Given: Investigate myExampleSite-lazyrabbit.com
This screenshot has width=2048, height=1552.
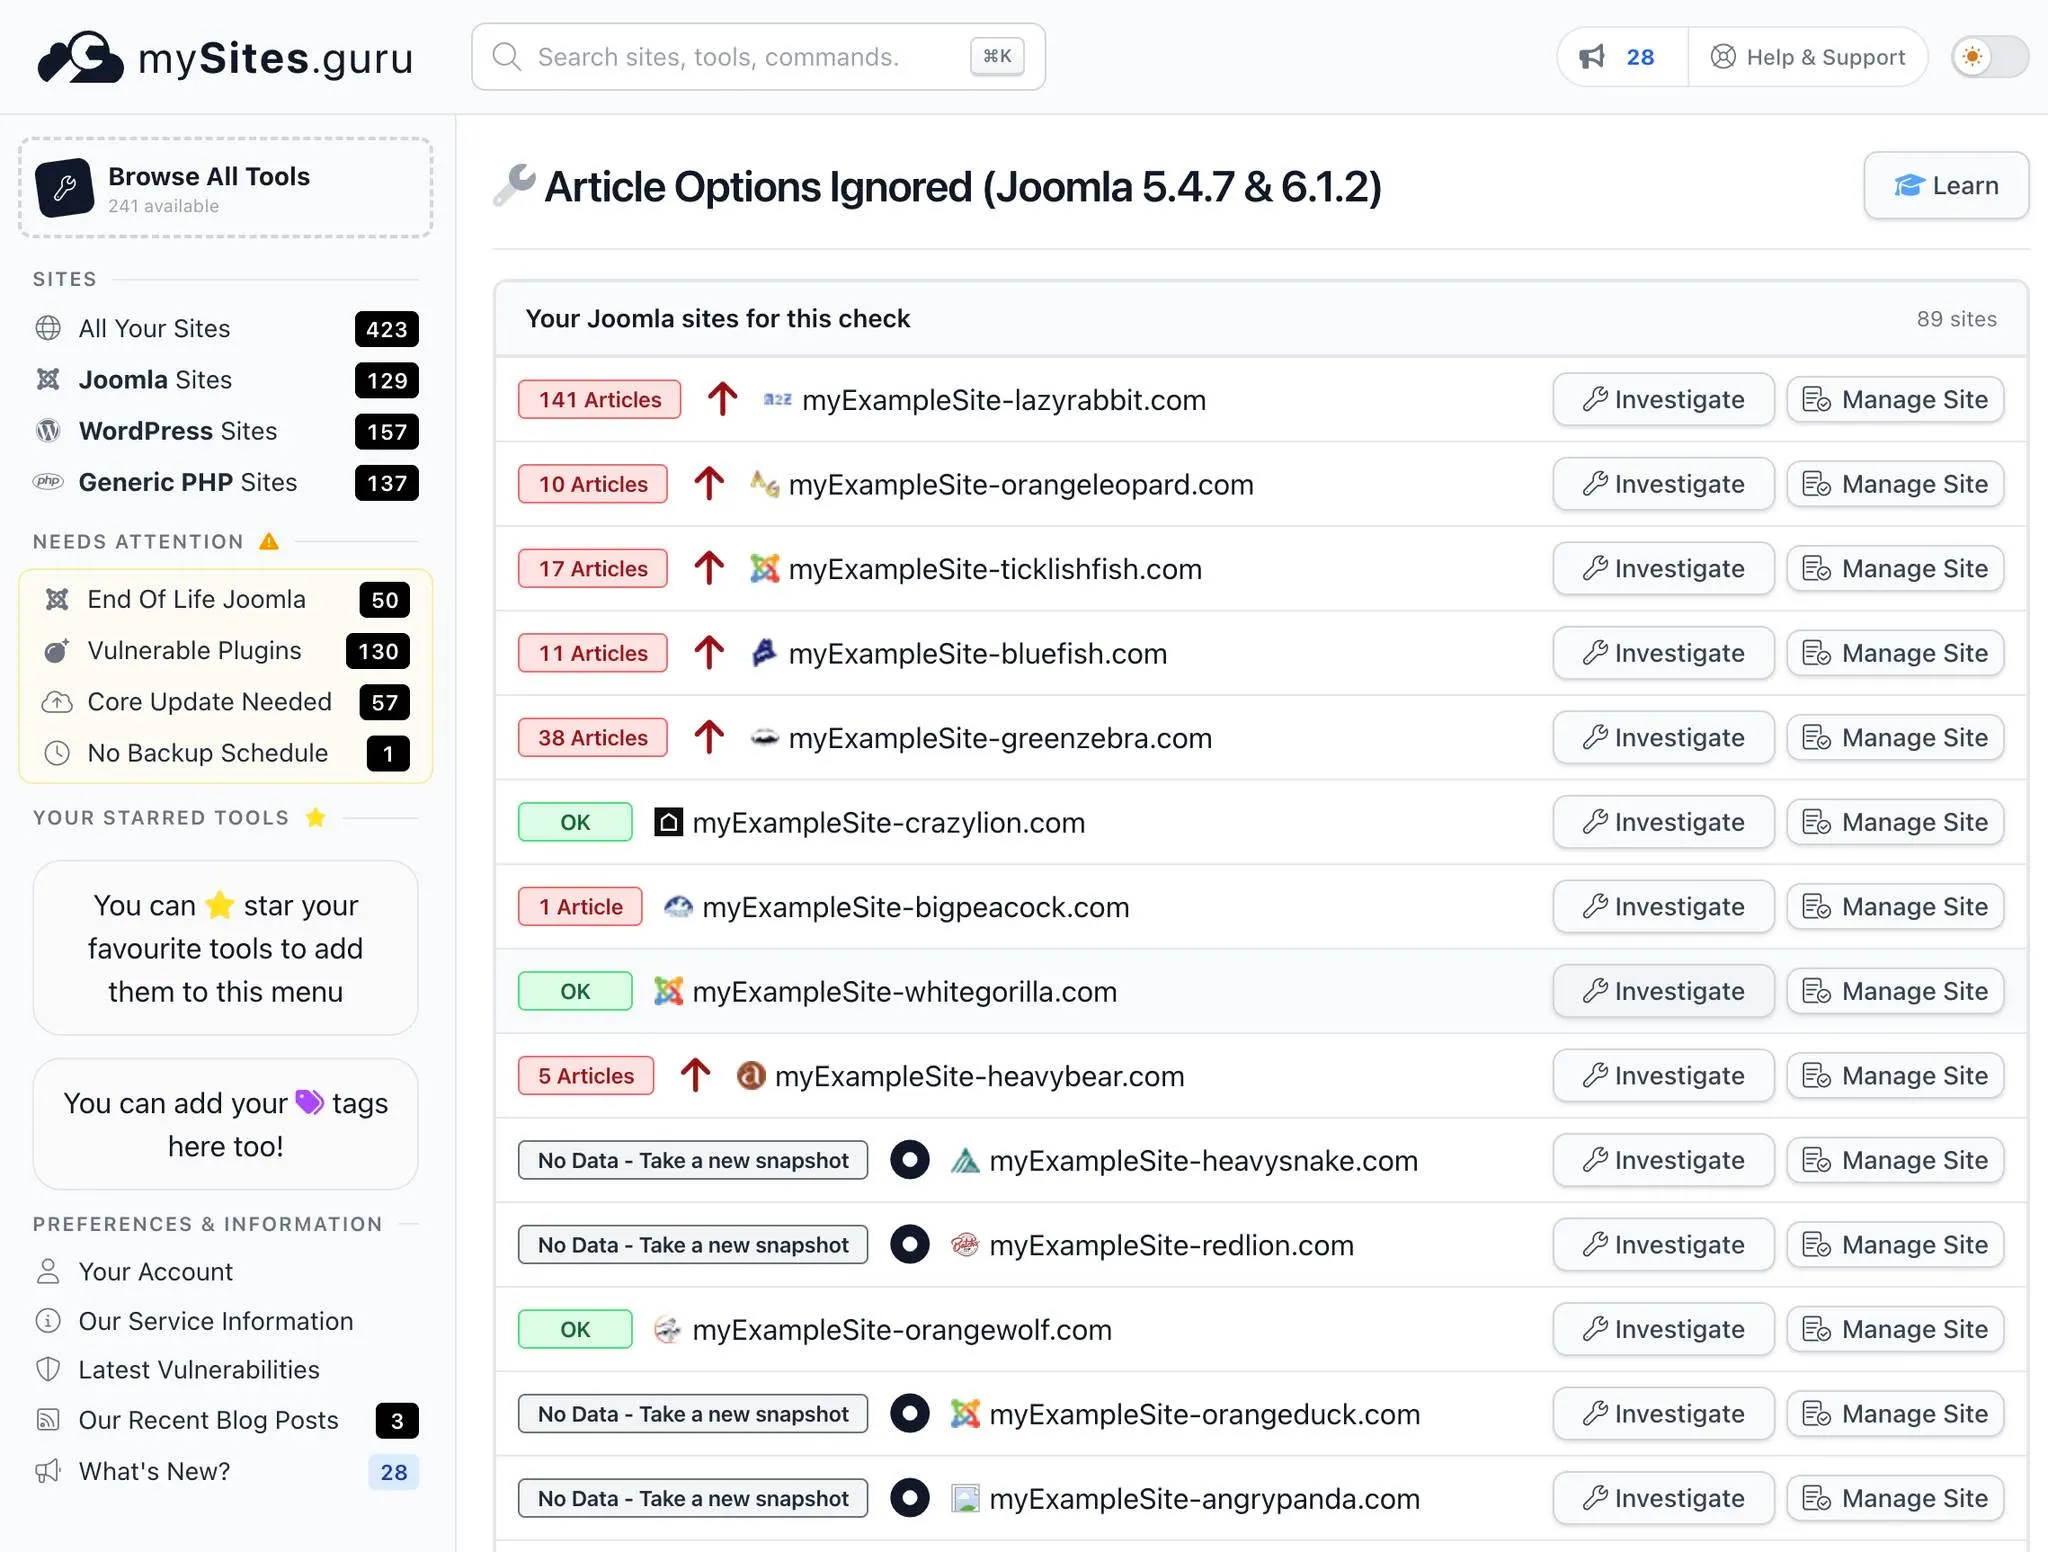Looking at the screenshot, I should coord(1663,400).
